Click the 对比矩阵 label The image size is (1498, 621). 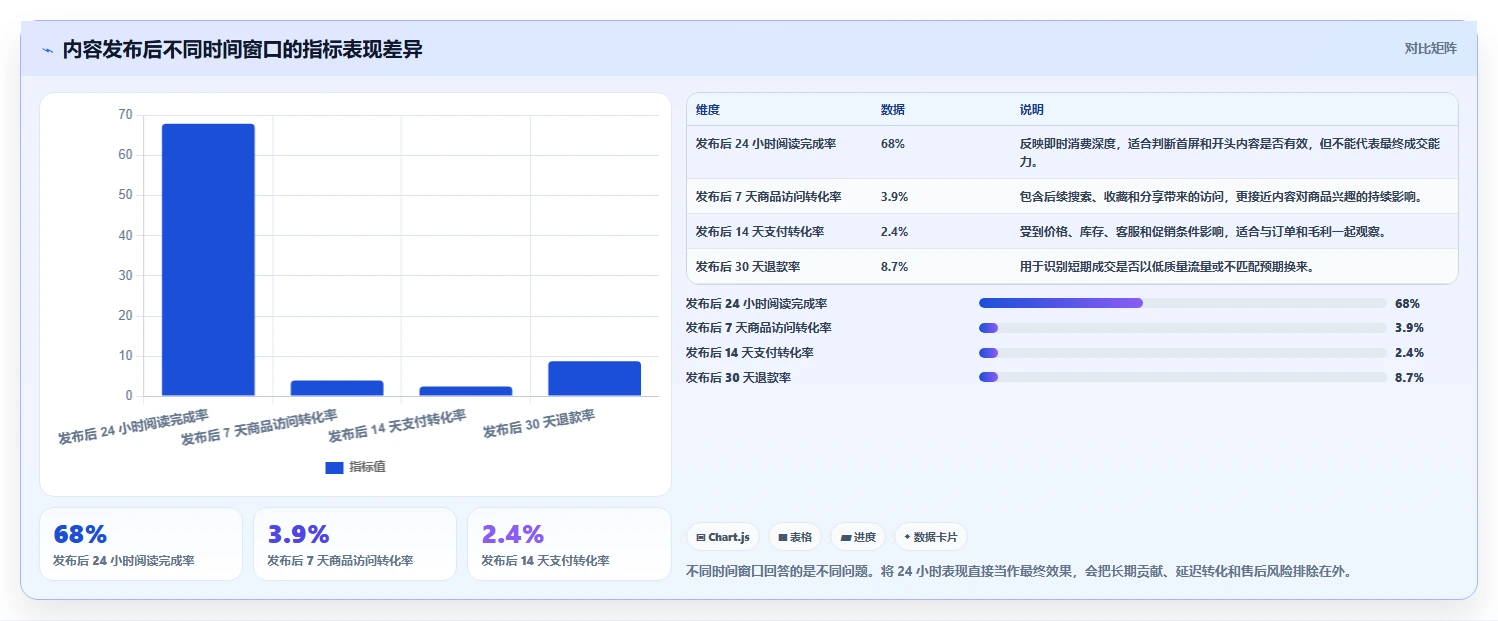[x=1431, y=48]
